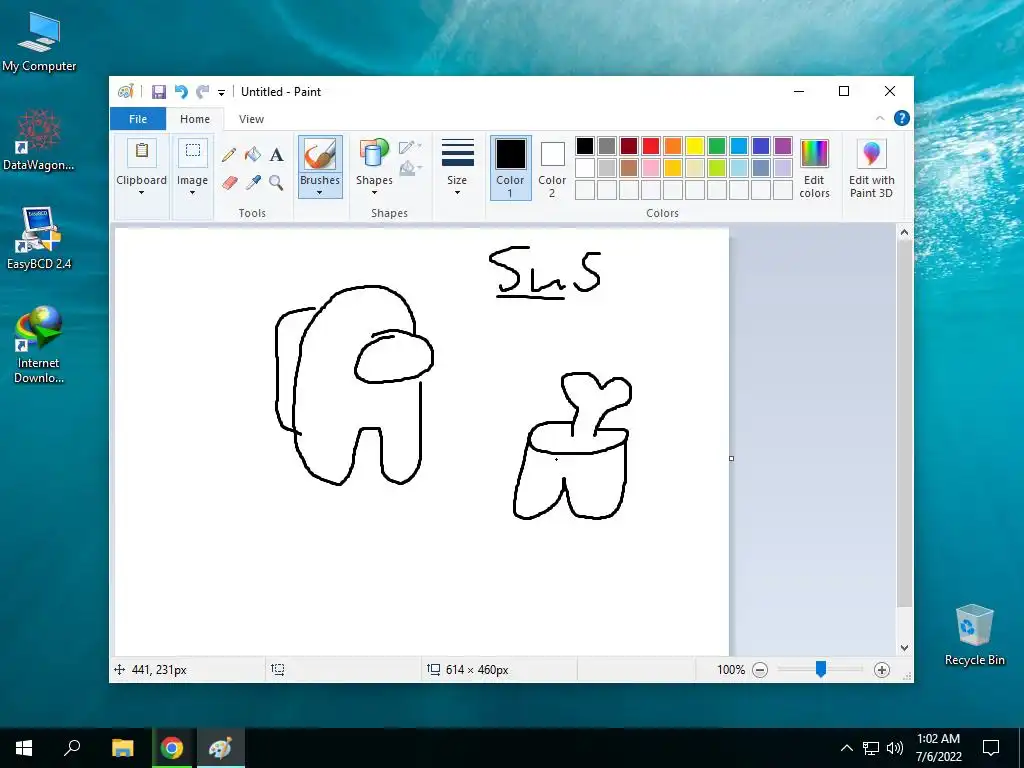This screenshot has height=768, width=1024.
Task: Show hidden tray icons chevron
Action: [x=846, y=748]
